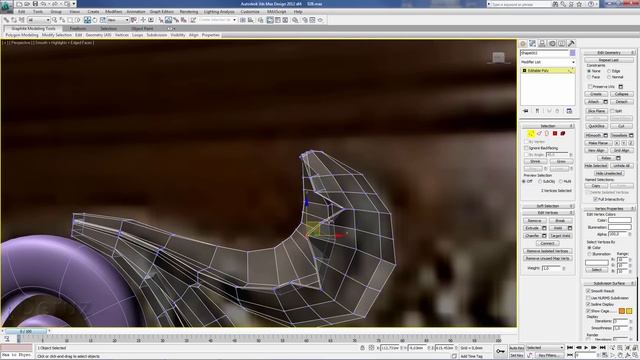640x360 pixels.
Task: Select Border sub-object level icon
Action: pyautogui.click(x=547, y=133)
